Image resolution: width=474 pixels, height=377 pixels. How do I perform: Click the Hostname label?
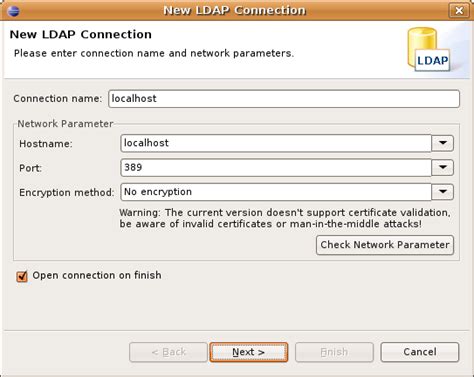pyautogui.click(x=46, y=144)
